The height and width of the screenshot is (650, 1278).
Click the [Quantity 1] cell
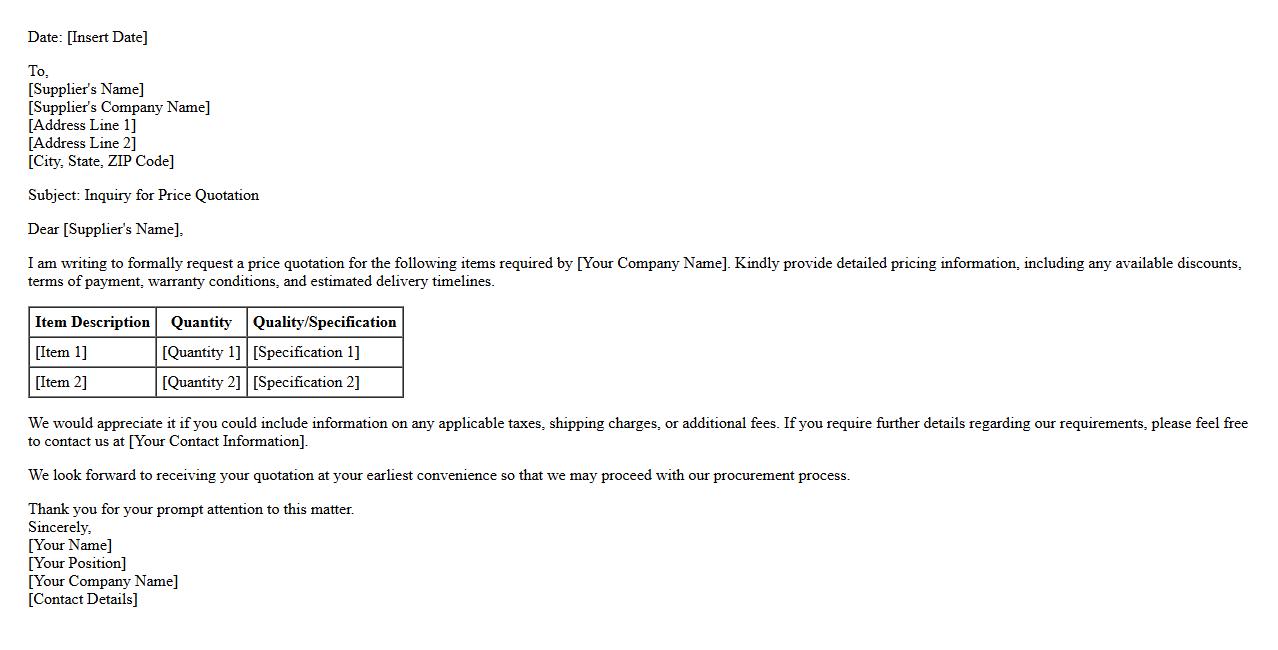201,352
